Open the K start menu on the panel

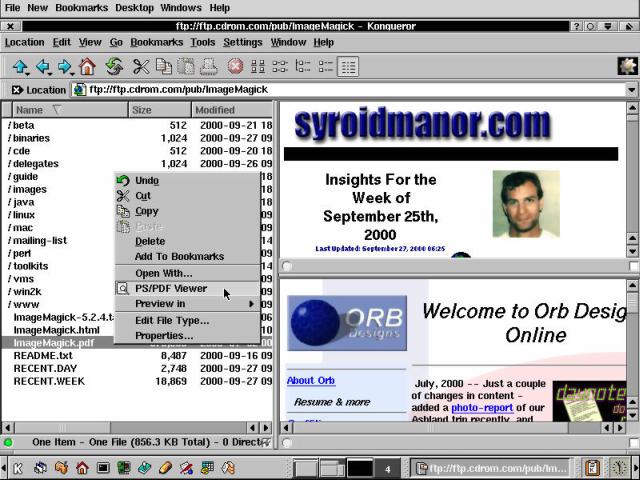click(x=17, y=467)
